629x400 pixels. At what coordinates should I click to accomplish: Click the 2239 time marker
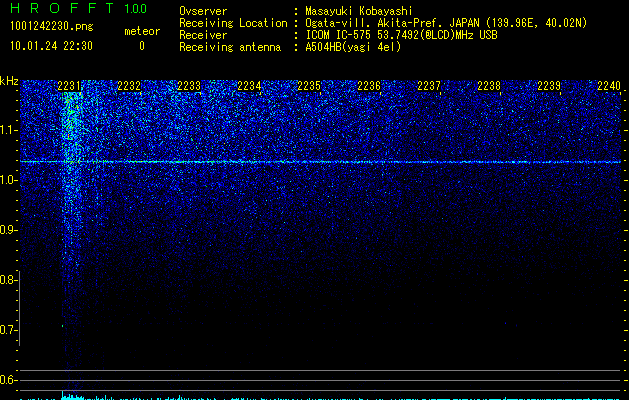coord(549,86)
